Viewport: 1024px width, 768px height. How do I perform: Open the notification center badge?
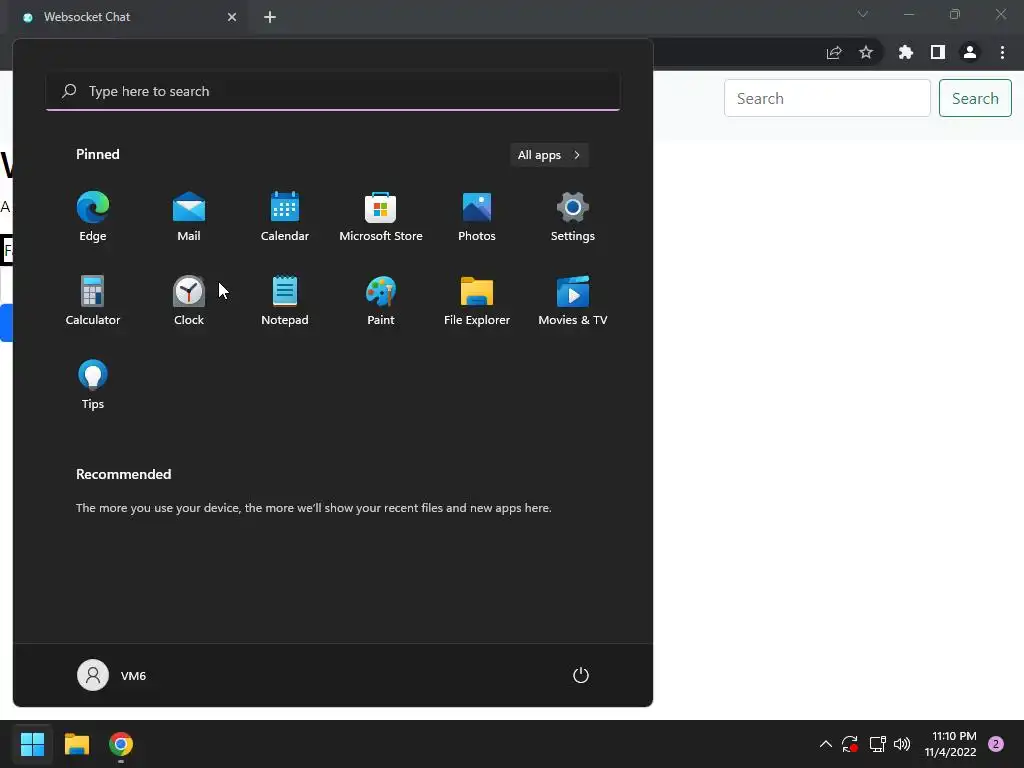point(996,744)
